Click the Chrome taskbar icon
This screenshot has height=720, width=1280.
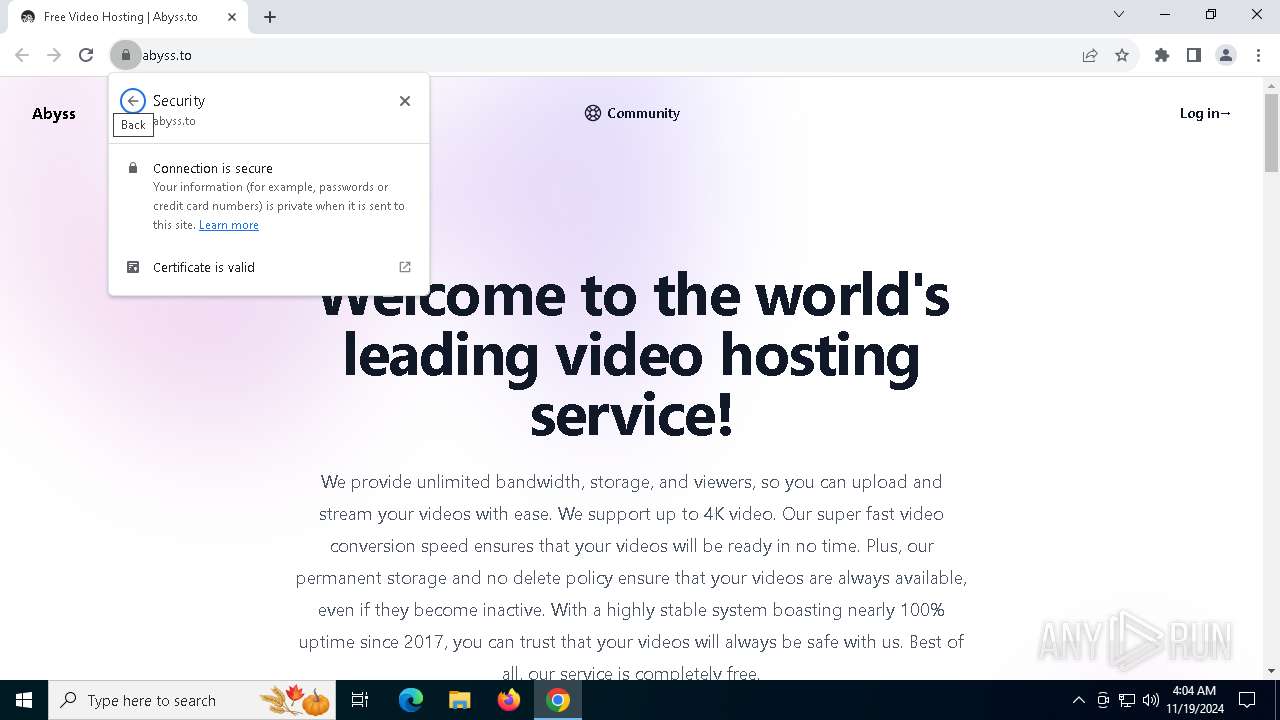click(x=558, y=700)
